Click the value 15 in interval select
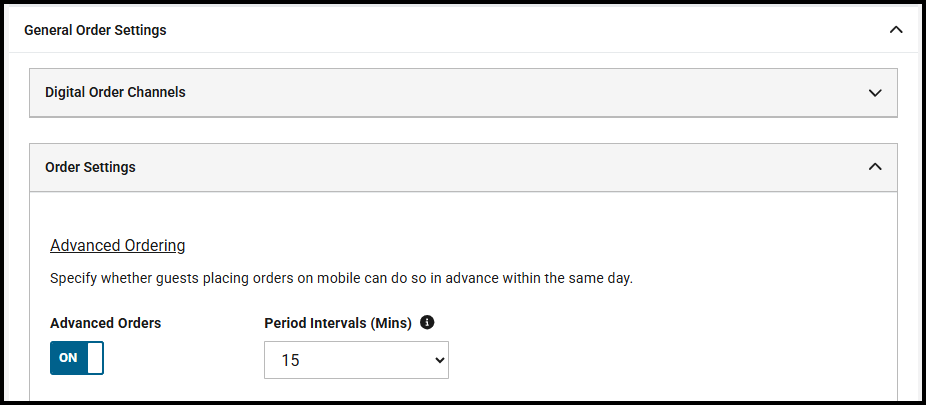926x405 pixels. pyautogui.click(x=291, y=361)
